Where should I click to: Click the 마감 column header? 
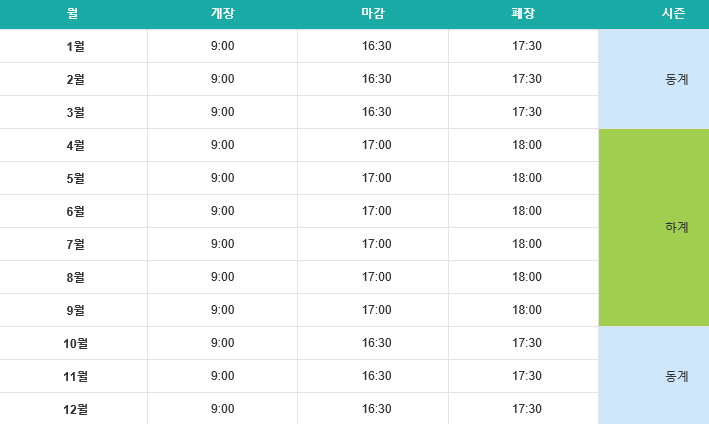[x=373, y=14]
